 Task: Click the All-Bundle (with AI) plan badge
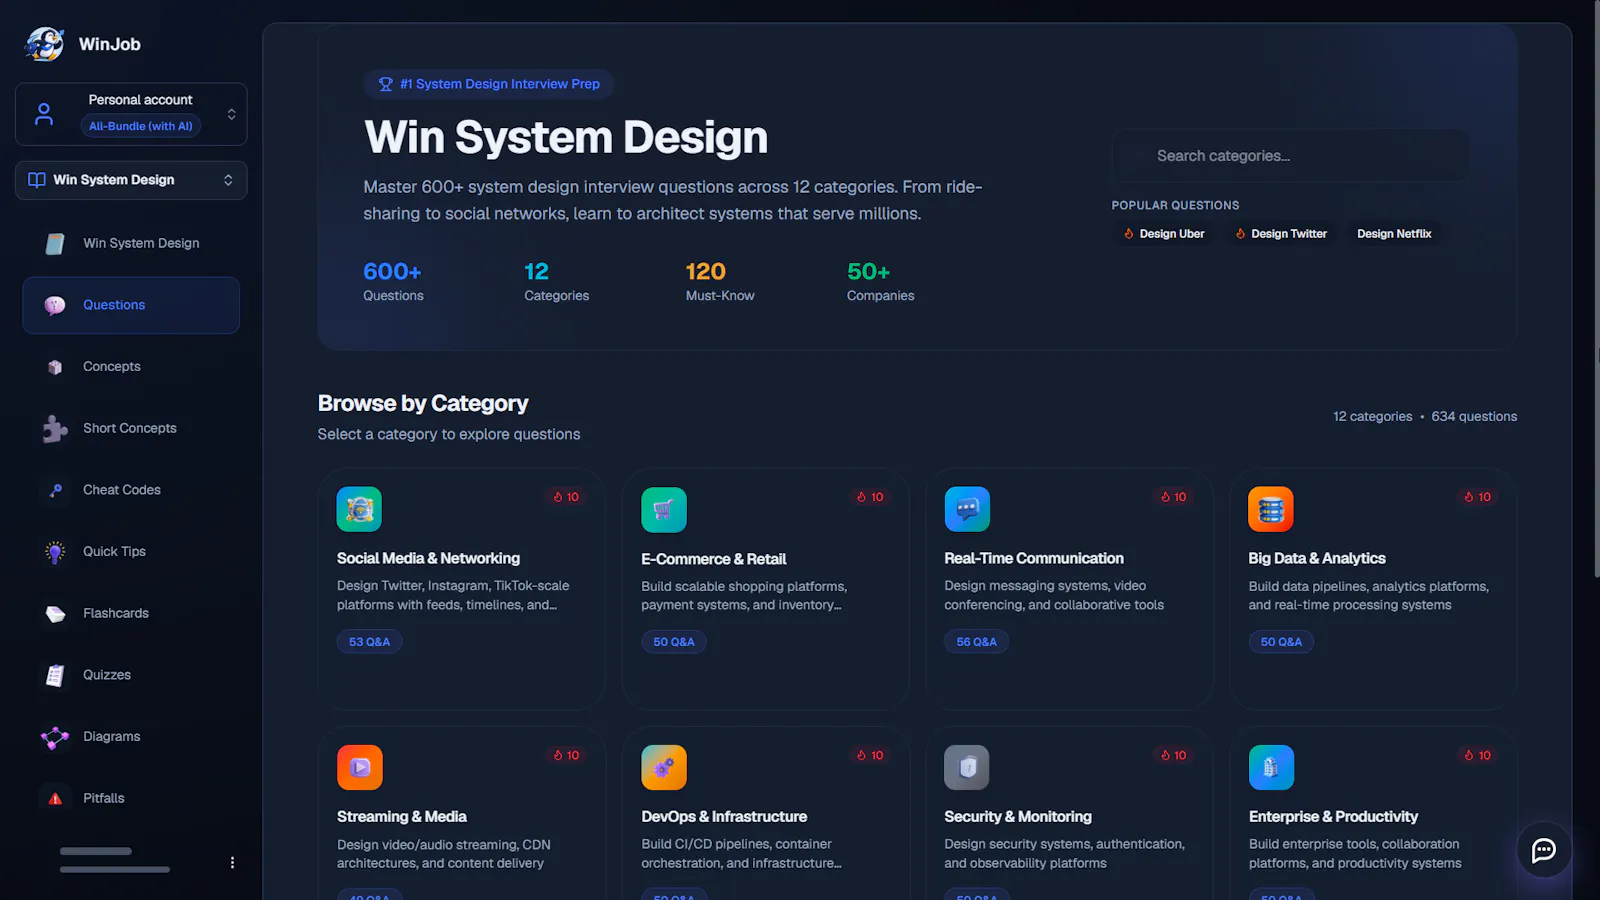point(141,126)
